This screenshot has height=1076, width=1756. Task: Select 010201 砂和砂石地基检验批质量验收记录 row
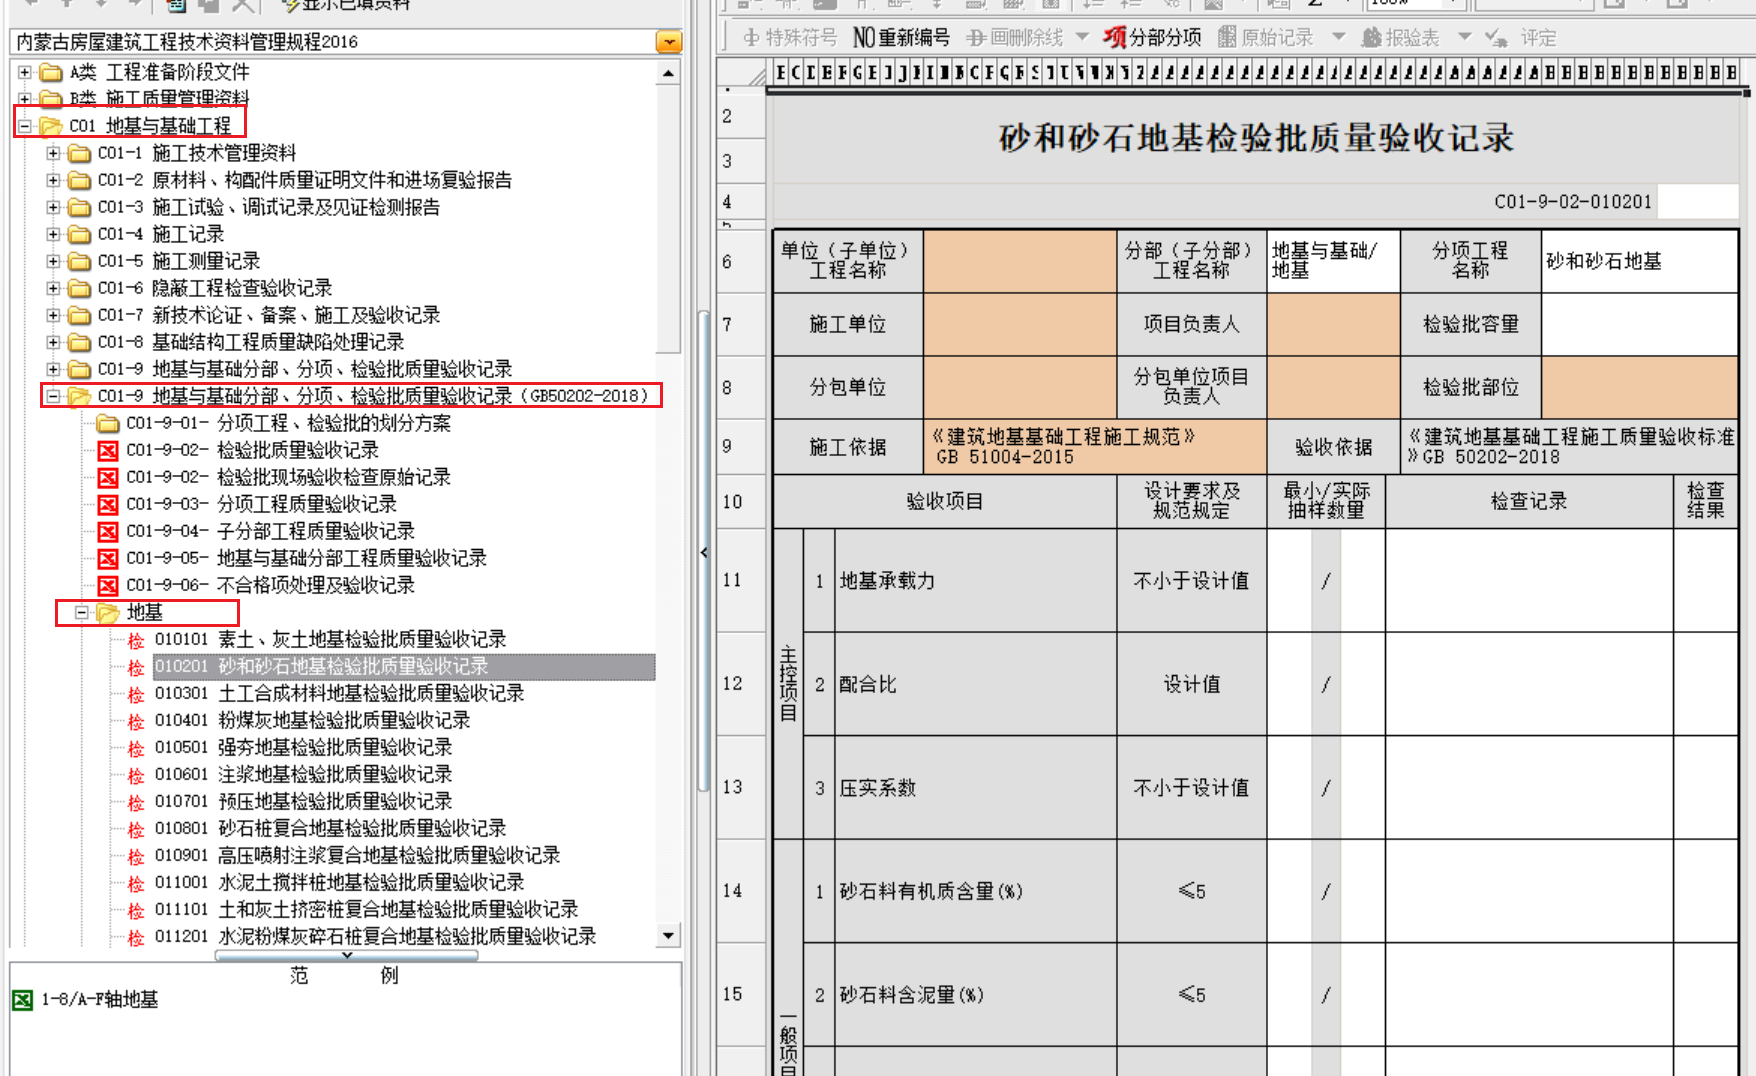(x=404, y=666)
